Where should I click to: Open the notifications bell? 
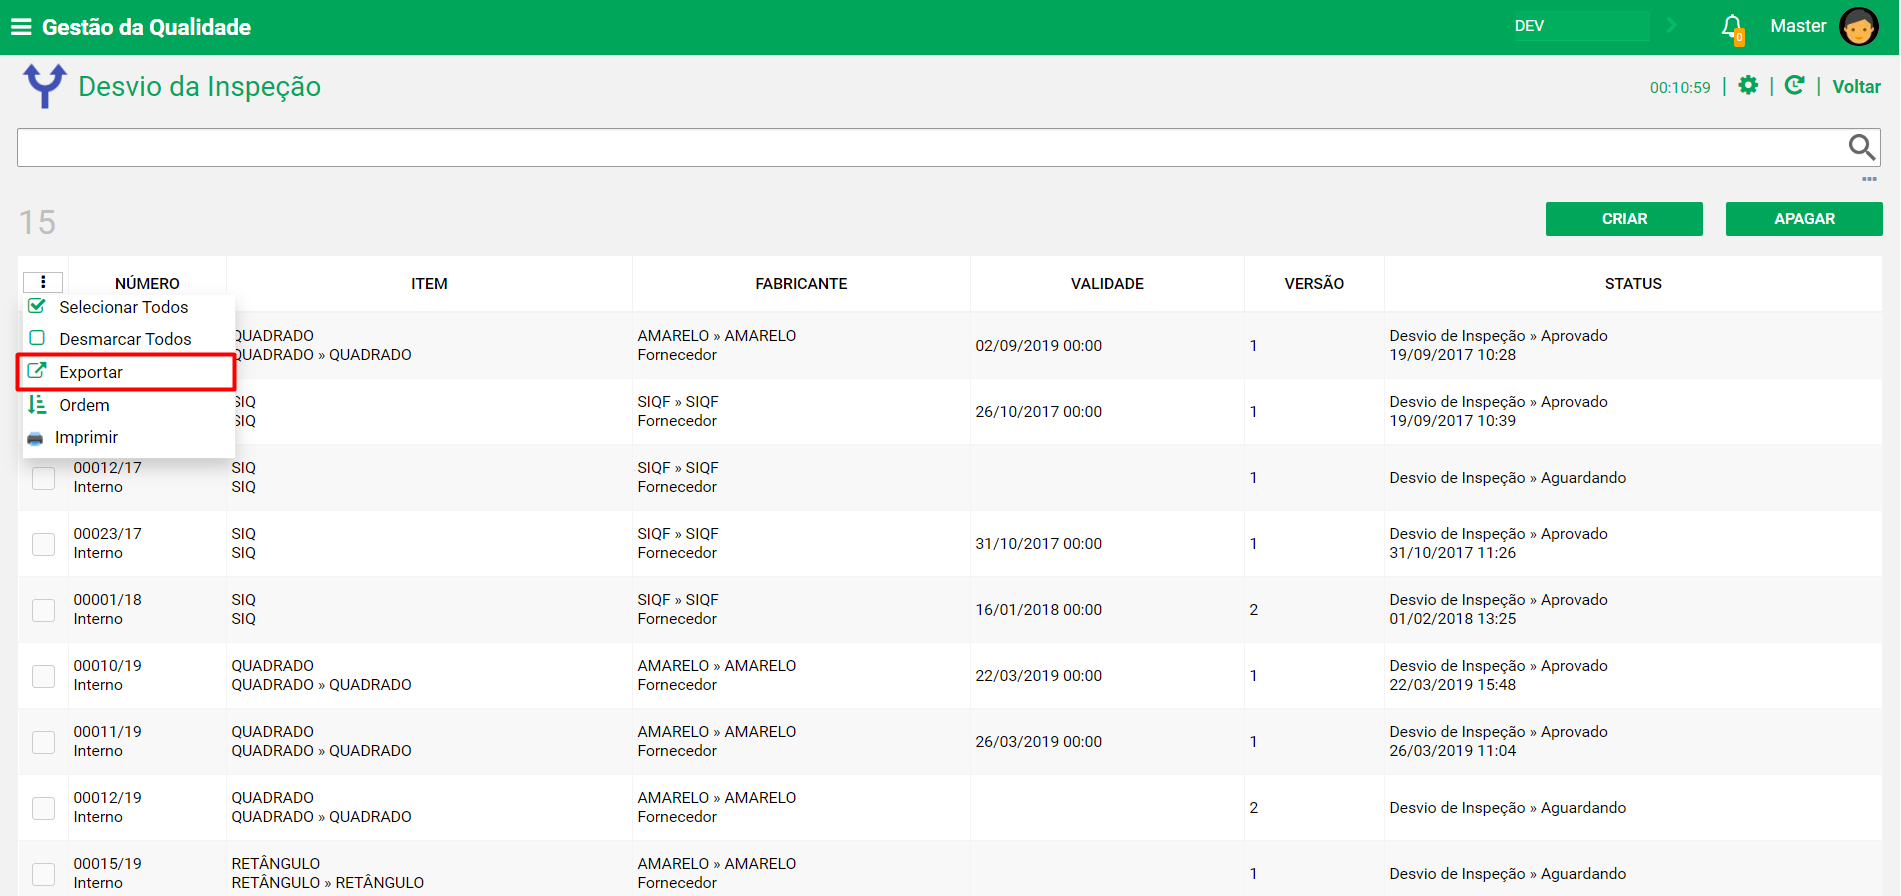(1732, 27)
